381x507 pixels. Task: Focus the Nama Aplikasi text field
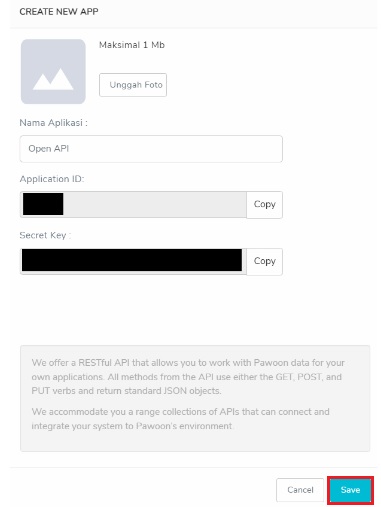[151, 149]
